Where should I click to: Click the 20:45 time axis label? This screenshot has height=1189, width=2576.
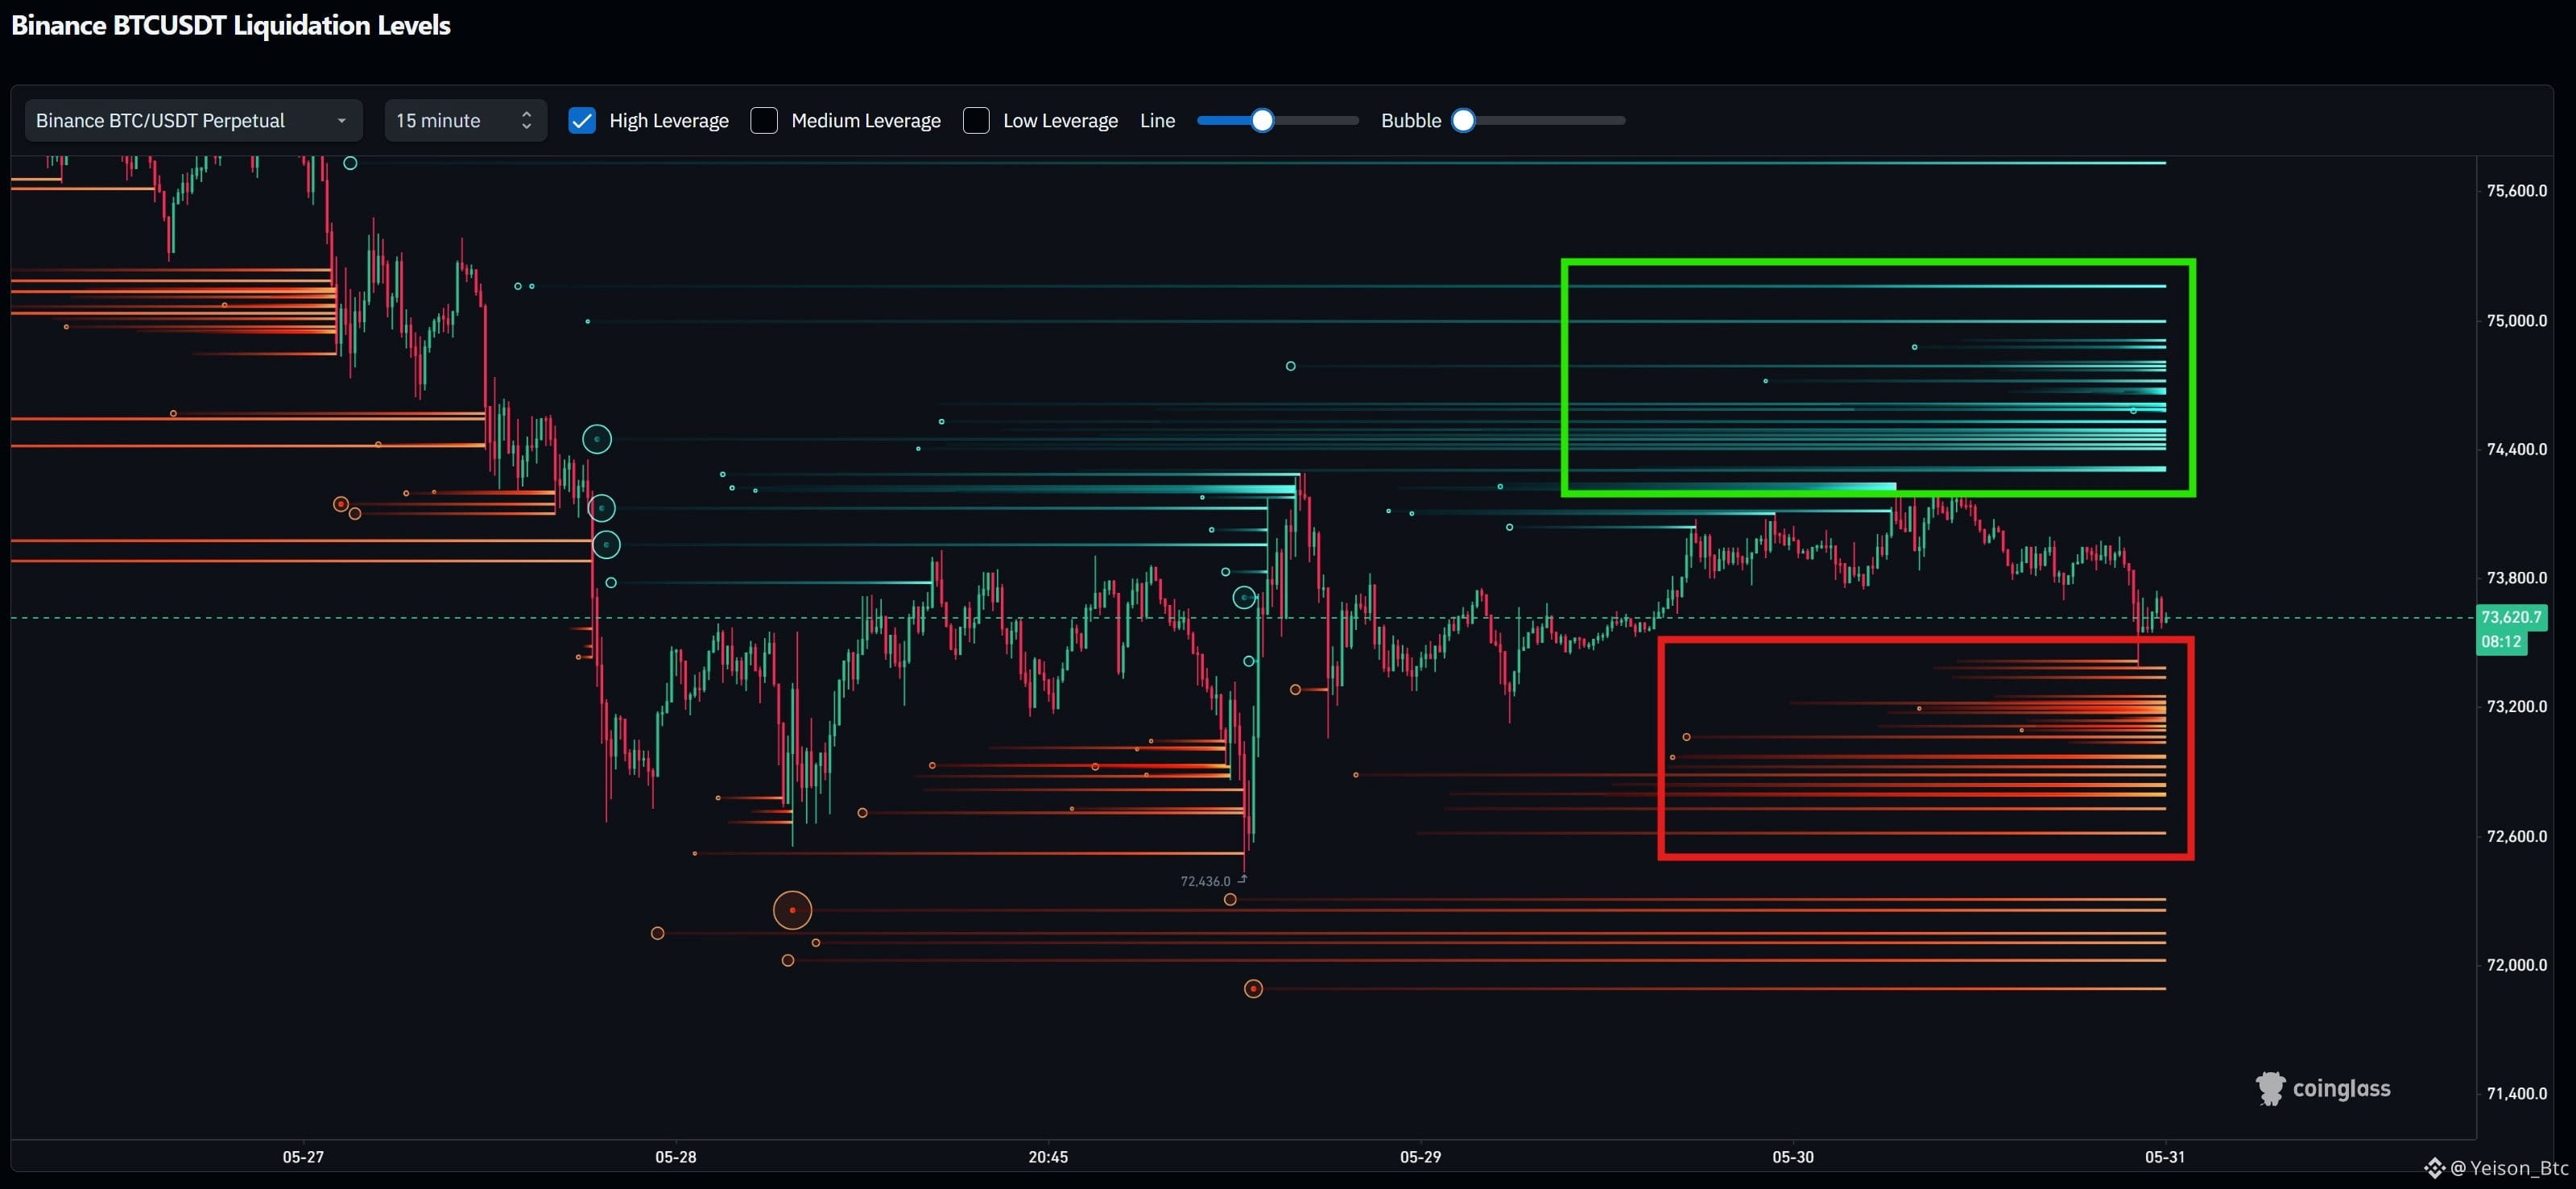coord(1048,1157)
